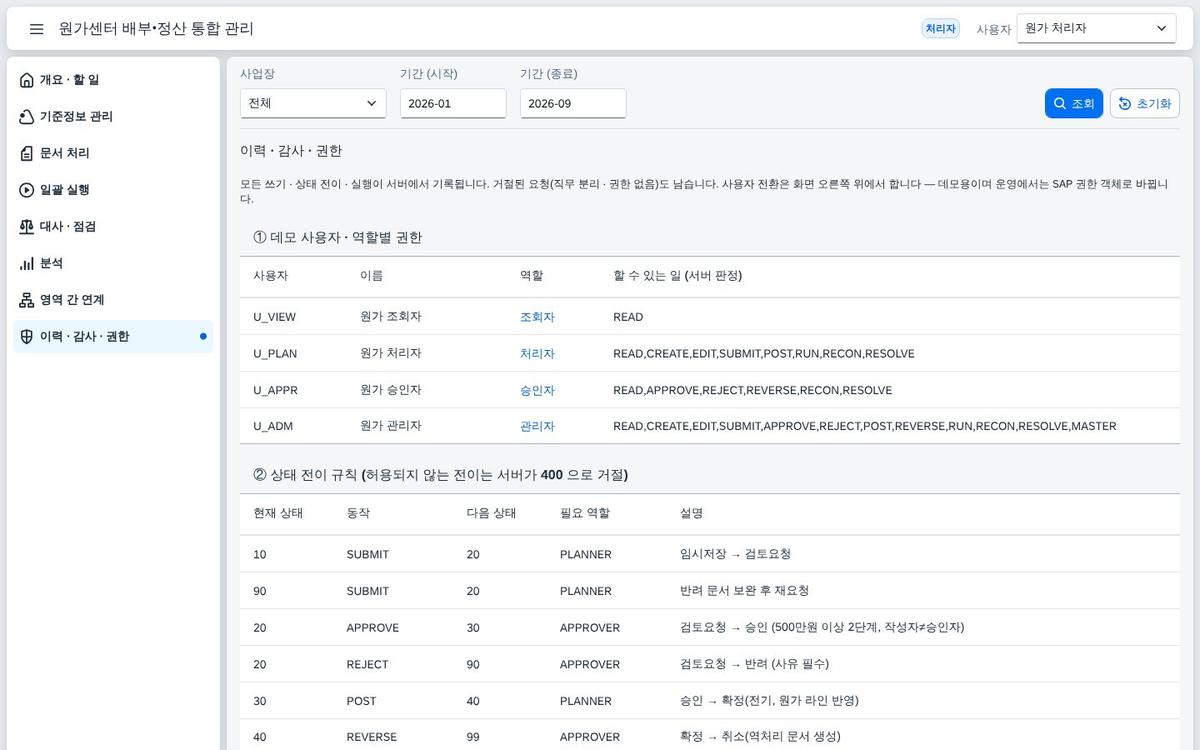This screenshot has width=1200, height=750.
Task: Click description 검토요청 → 반려 (사유 필수)
Action: (754, 664)
